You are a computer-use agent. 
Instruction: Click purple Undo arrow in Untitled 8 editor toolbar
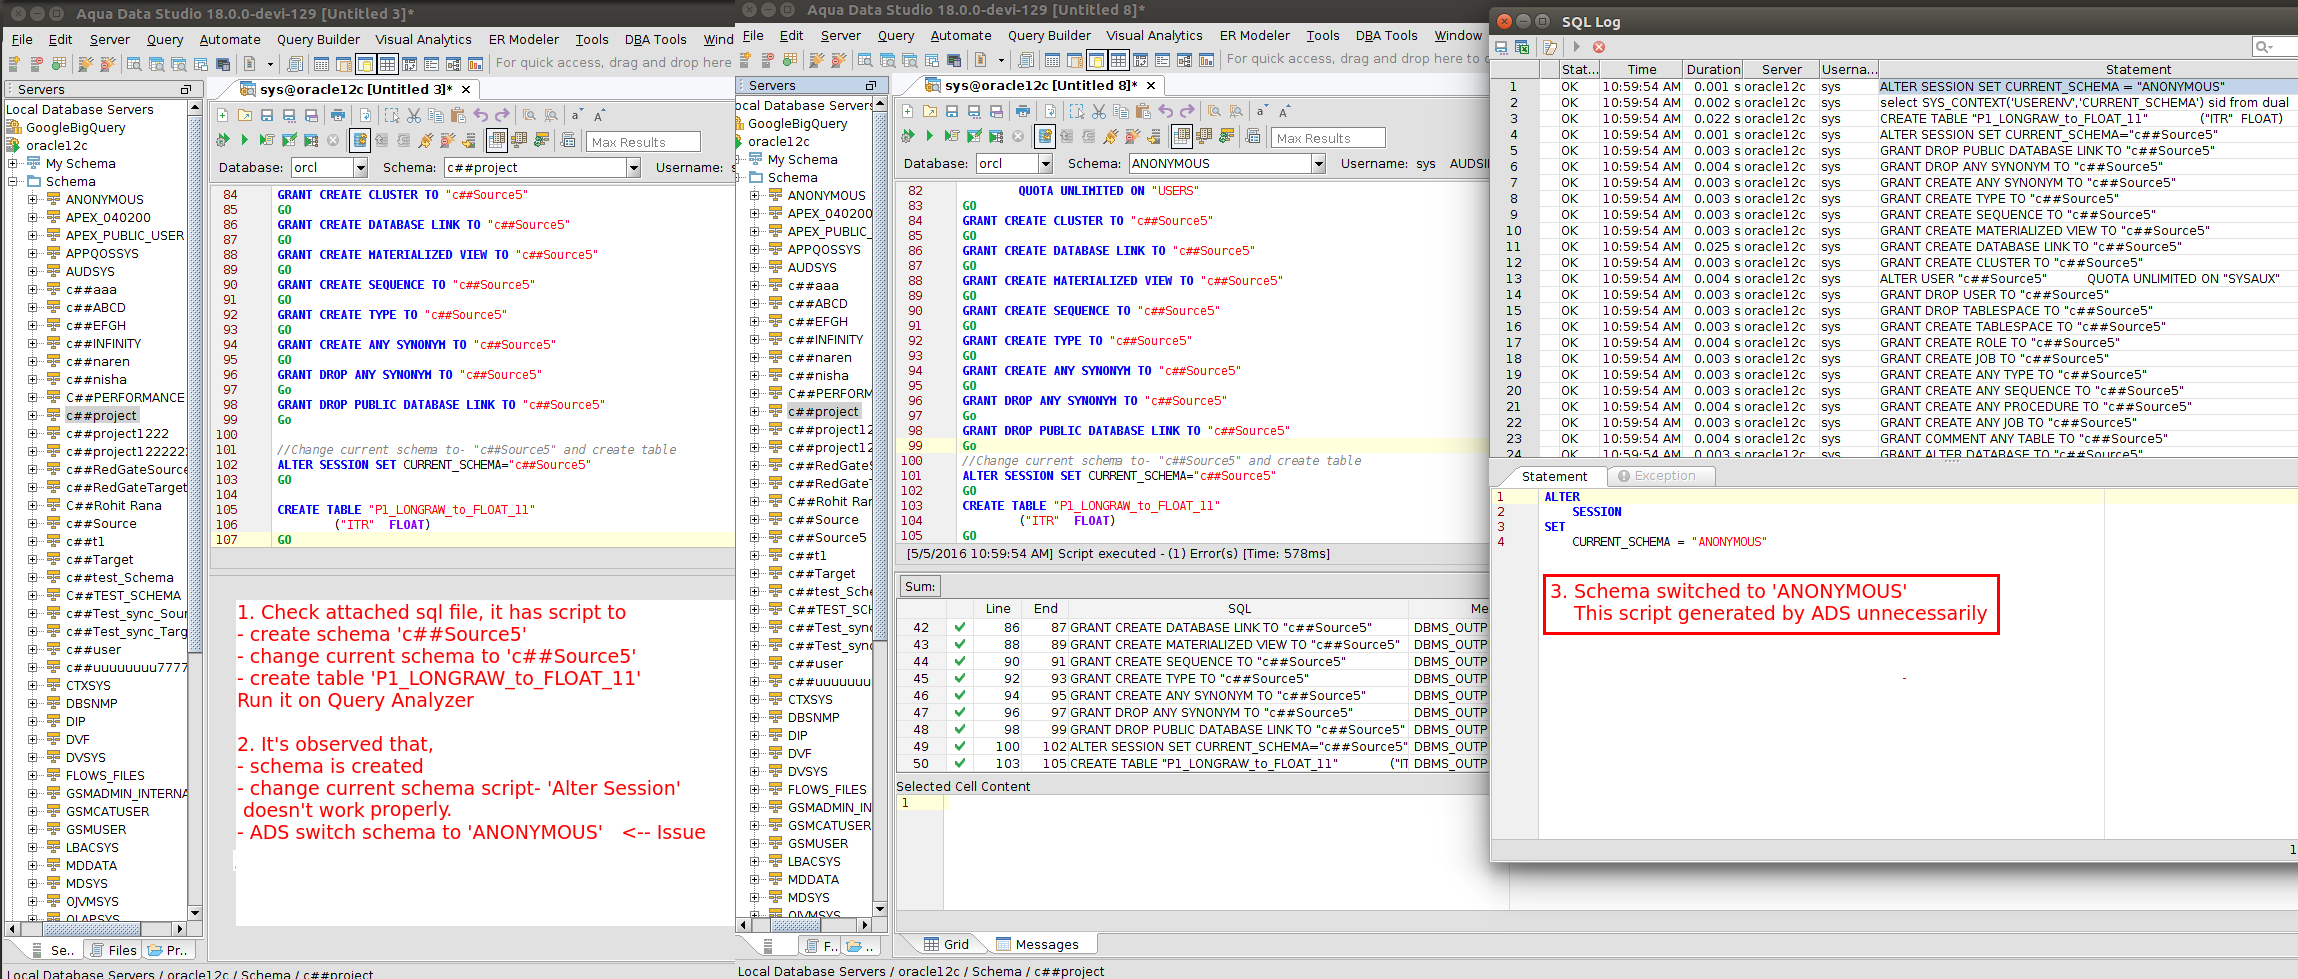[1165, 111]
